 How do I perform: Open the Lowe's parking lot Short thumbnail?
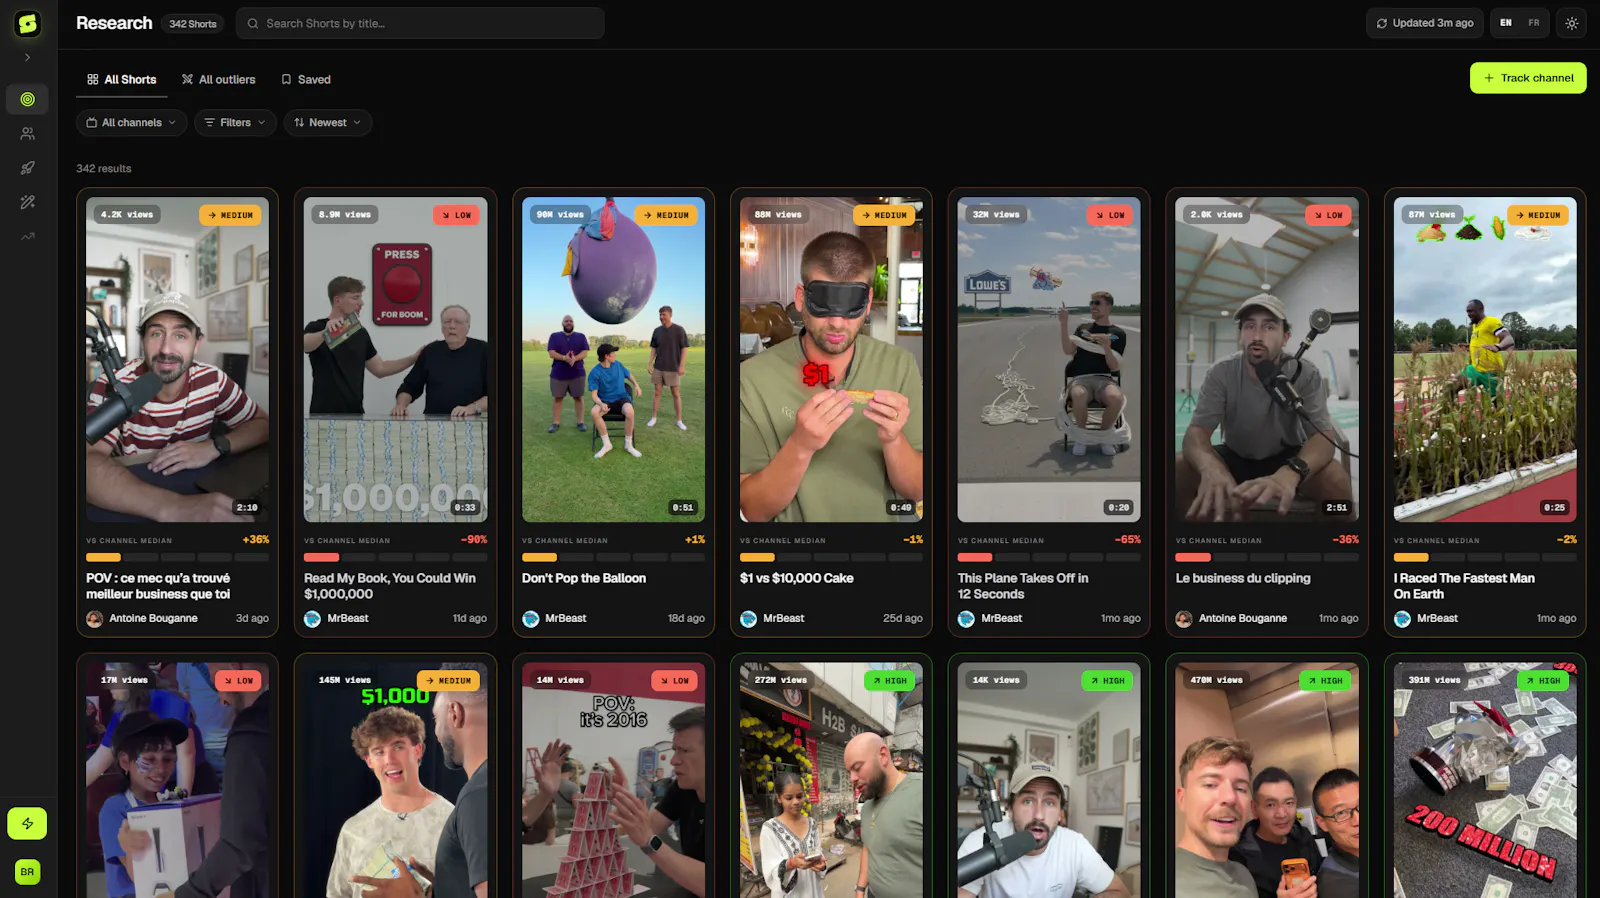tap(1049, 360)
